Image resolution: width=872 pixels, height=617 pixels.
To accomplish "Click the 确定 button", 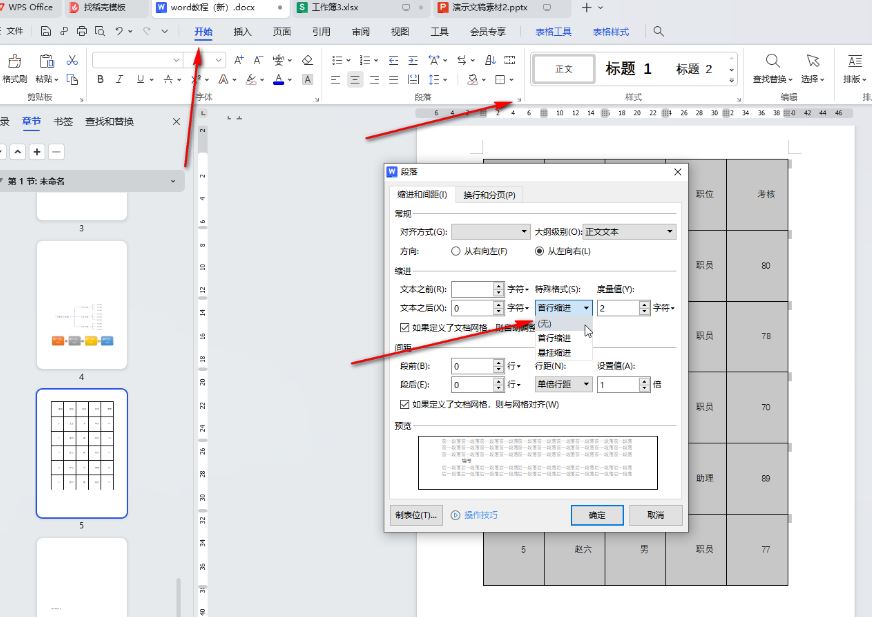I will [x=597, y=515].
